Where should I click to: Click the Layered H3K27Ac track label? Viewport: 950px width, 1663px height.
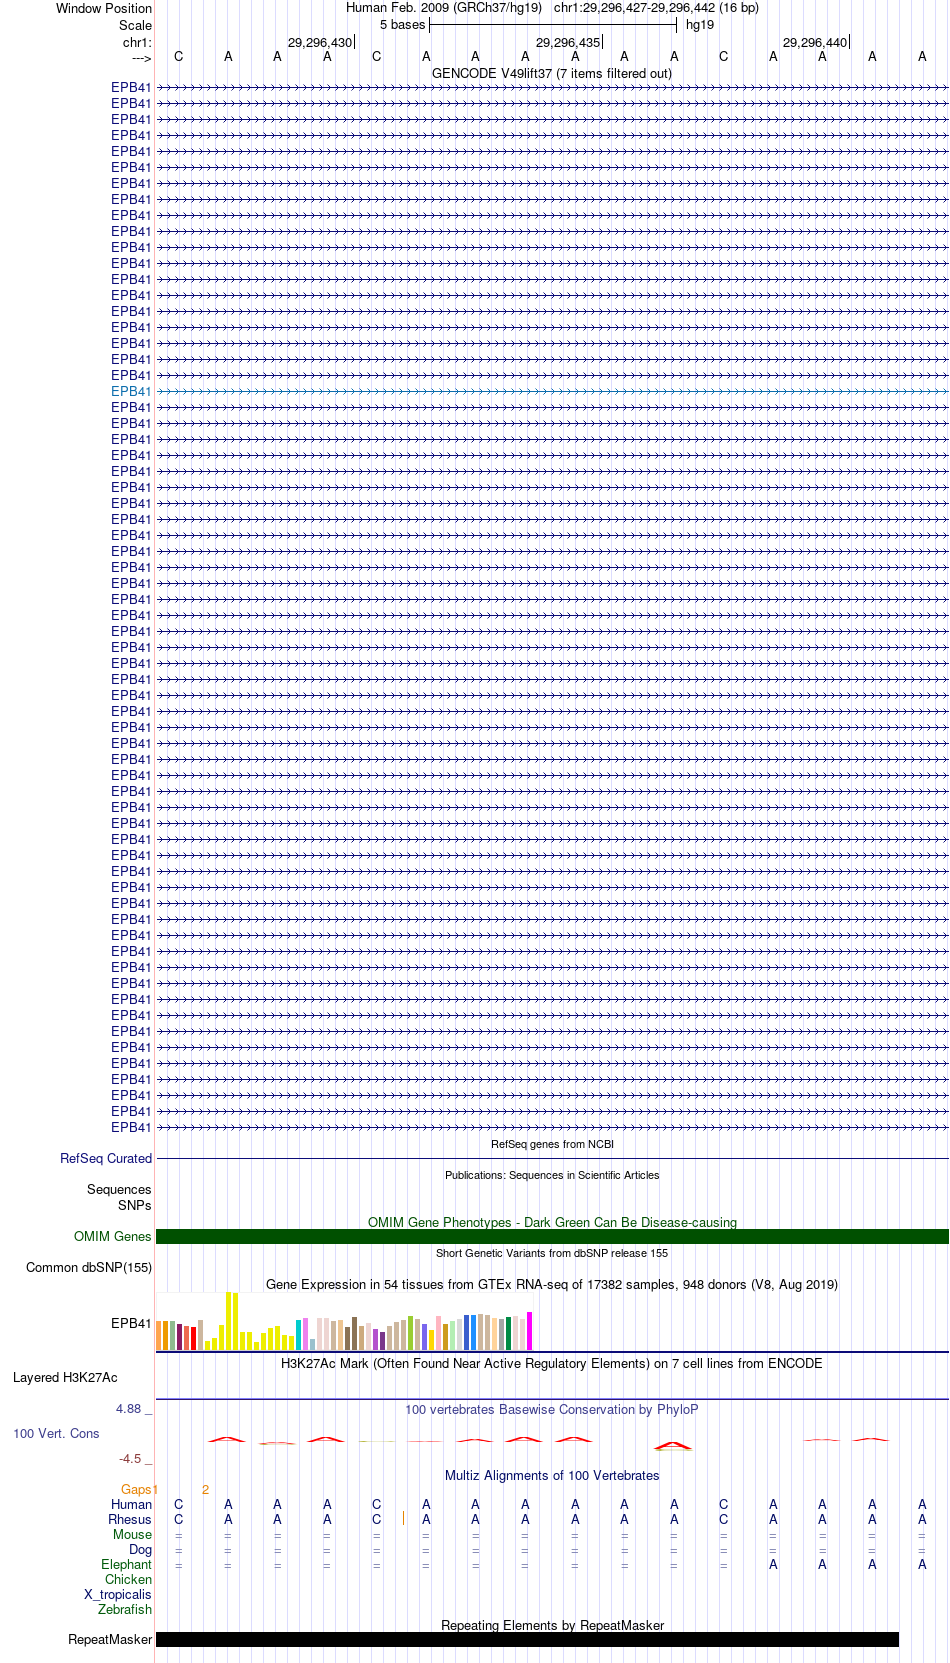(65, 1377)
